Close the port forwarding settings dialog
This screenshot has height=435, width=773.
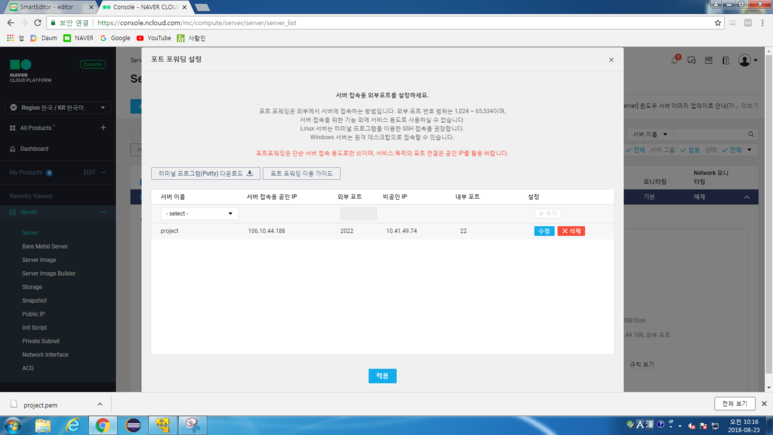(611, 60)
